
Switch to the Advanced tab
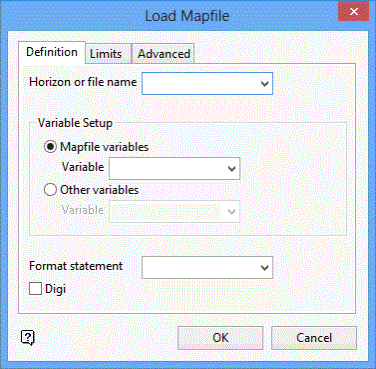pyautogui.click(x=164, y=54)
